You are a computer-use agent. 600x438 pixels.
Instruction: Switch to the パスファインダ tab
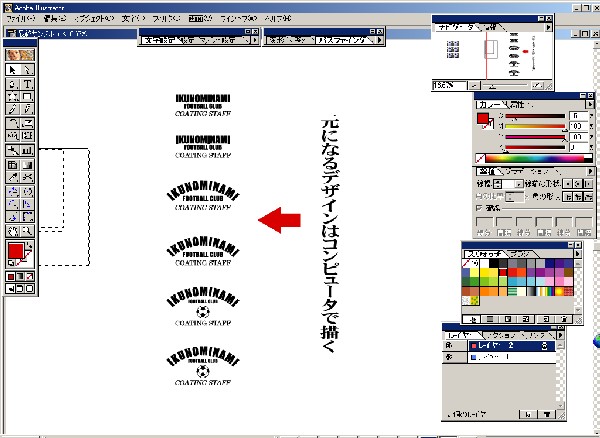343,40
